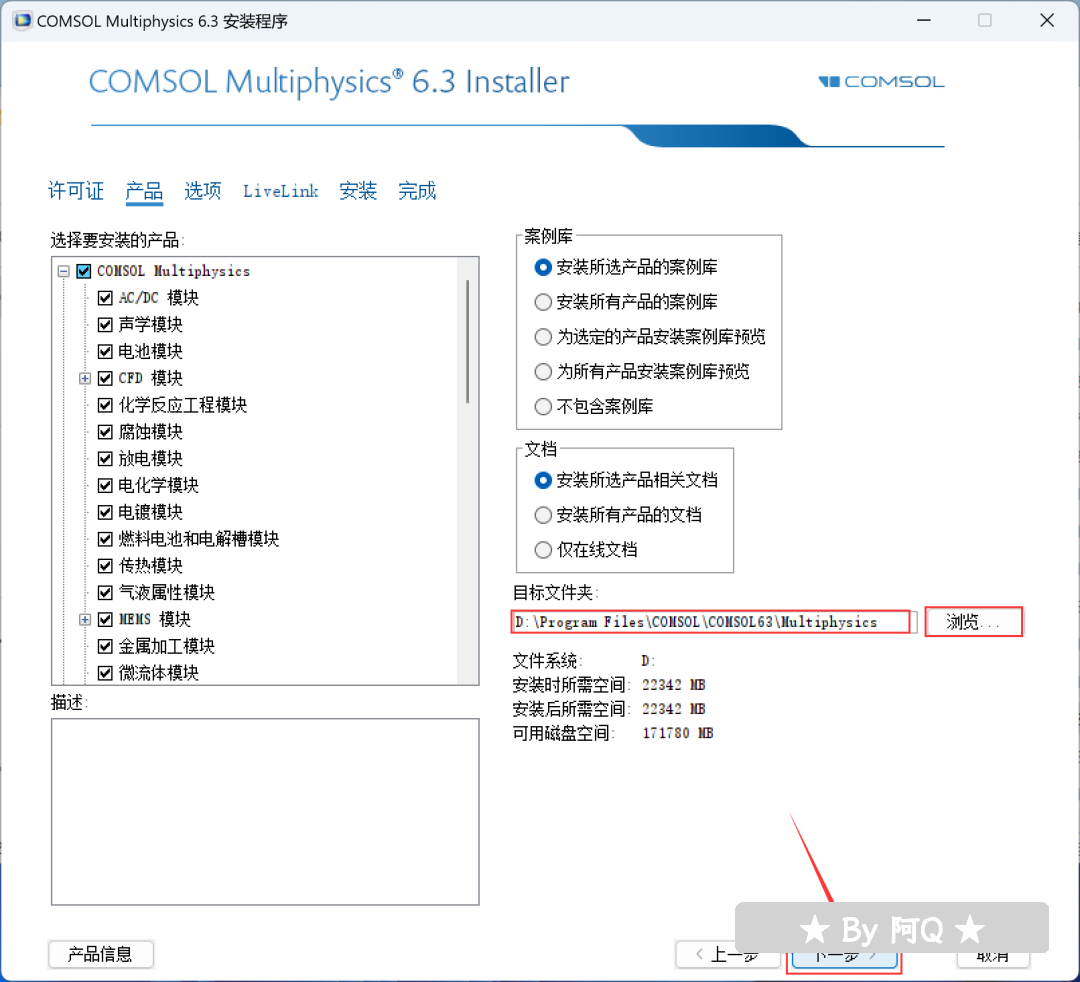This screenshot has width=1080, height=982.
Task: Toggle the 腐蚀模块 checkbox
Action: pyautogui.click(x=105, y=432)
